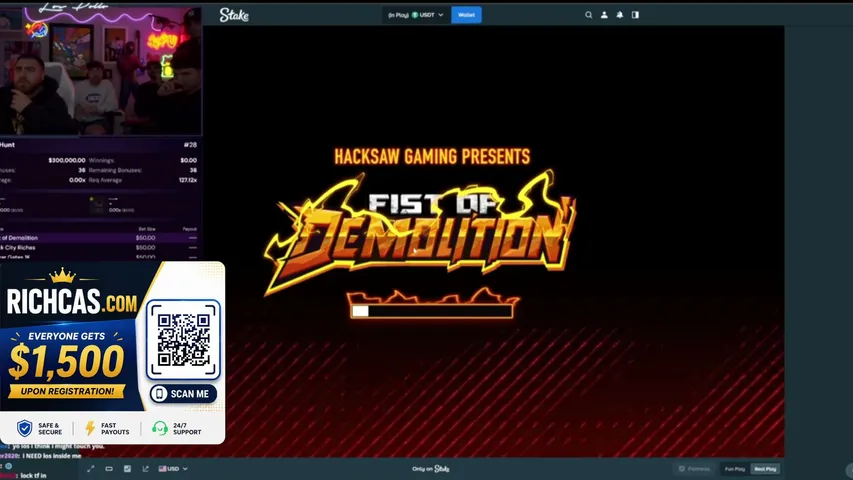Click the $300,000.00 start amount
Screen dimensions: 853x480
coord(66,161)
